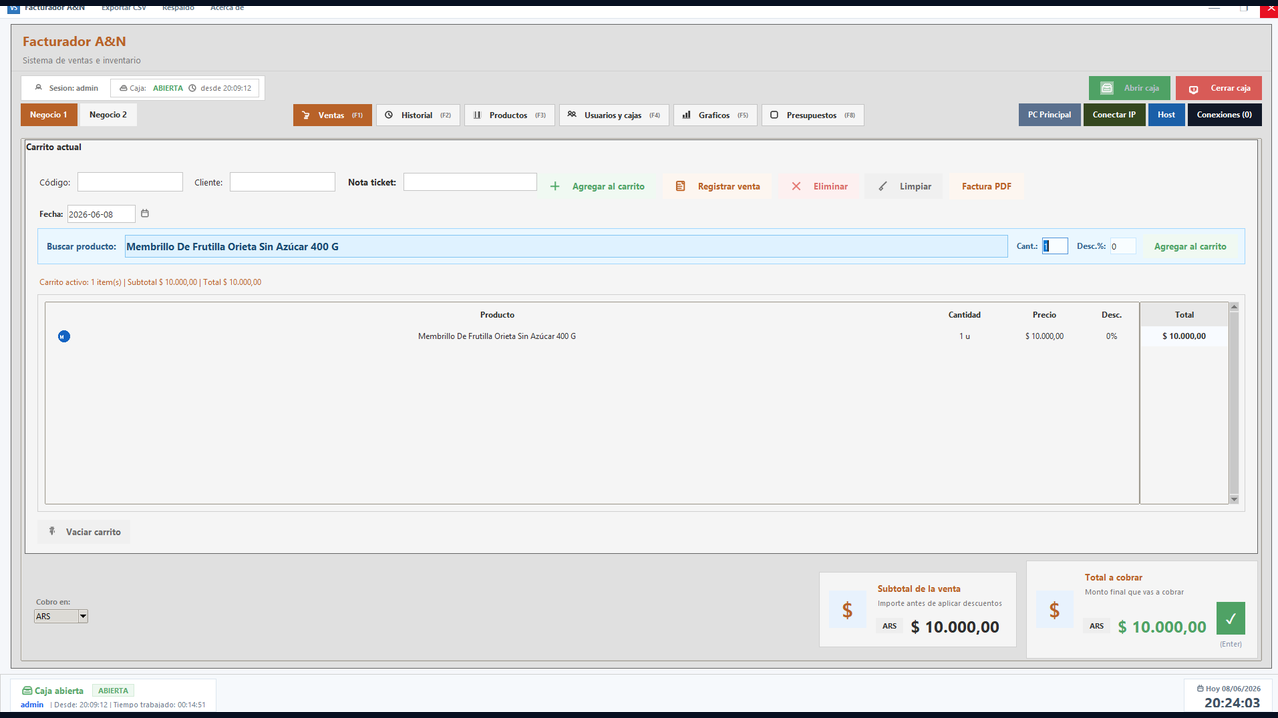Click the Carrito activo summary line
Image resolution: width=1278 pixels, height=718 pixels.
coord(150,282)
